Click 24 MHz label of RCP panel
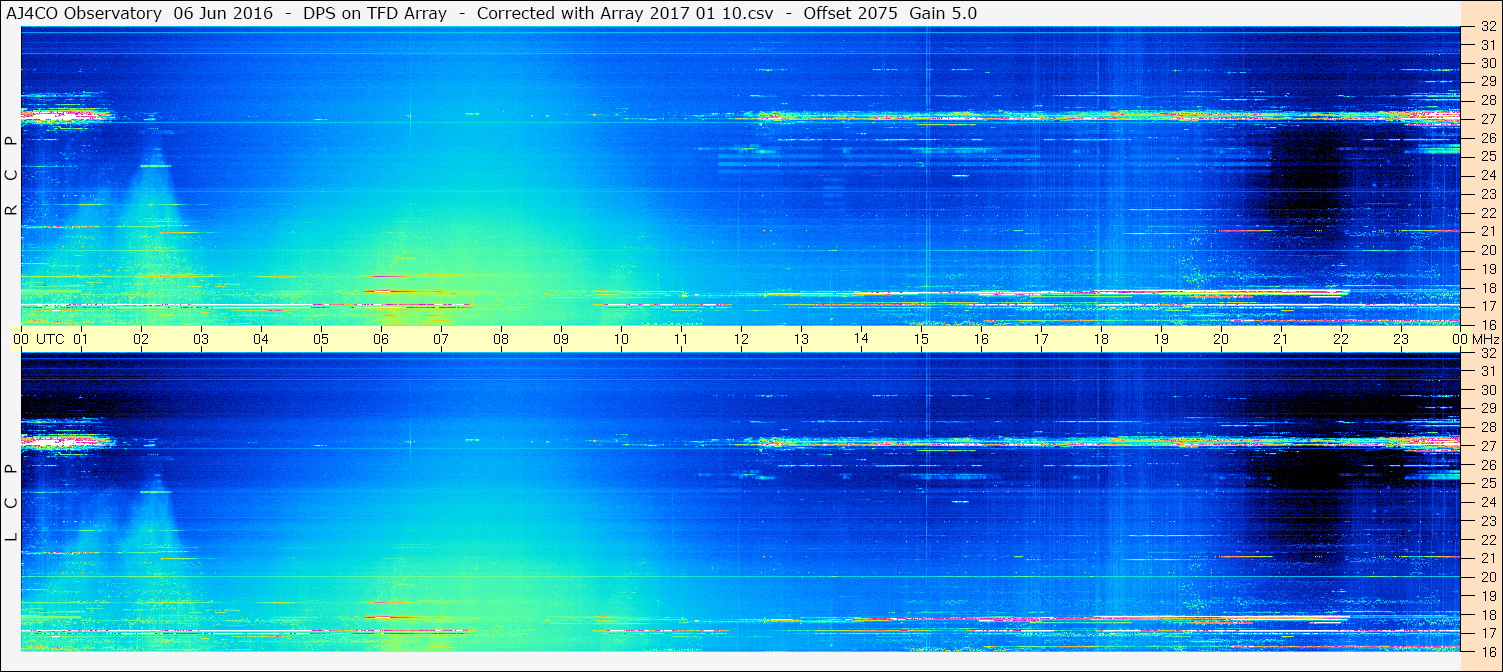This screenshot has width=1503, height=672. pyautogui.click(x=1489, y=176)
